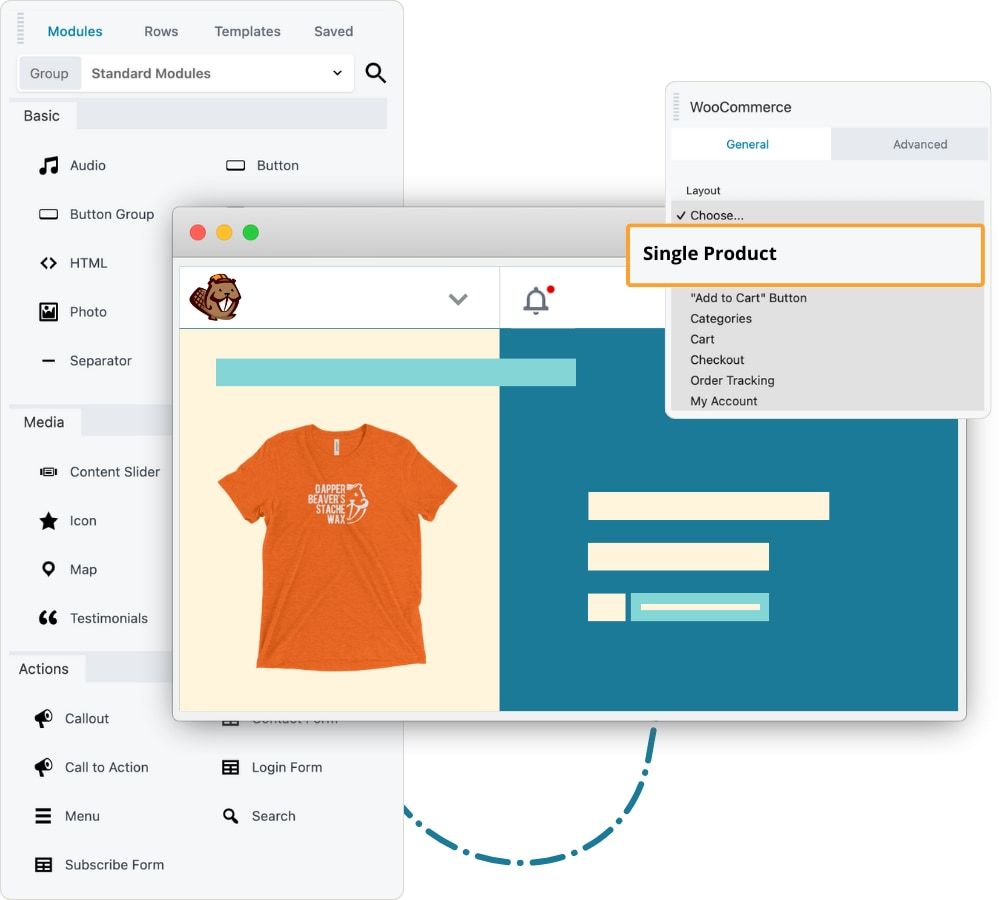Open the Saved tab
Image resolution: width=999 pixels, height=900 pixels.
pyautogui.click(x=333, y=31)
